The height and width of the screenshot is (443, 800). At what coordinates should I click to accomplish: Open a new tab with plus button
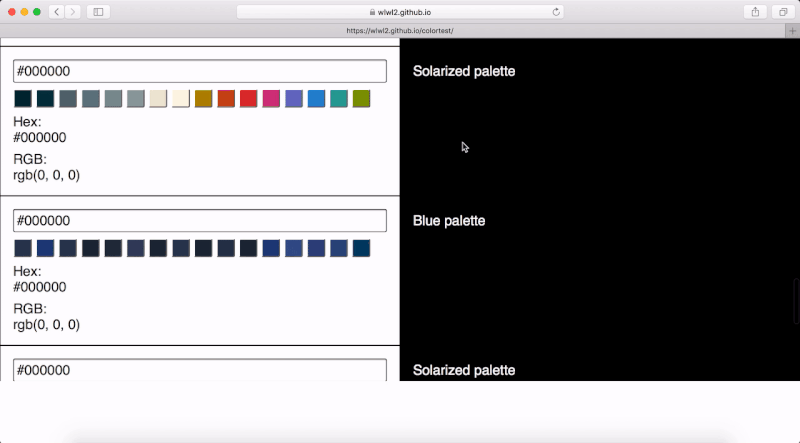792,31
